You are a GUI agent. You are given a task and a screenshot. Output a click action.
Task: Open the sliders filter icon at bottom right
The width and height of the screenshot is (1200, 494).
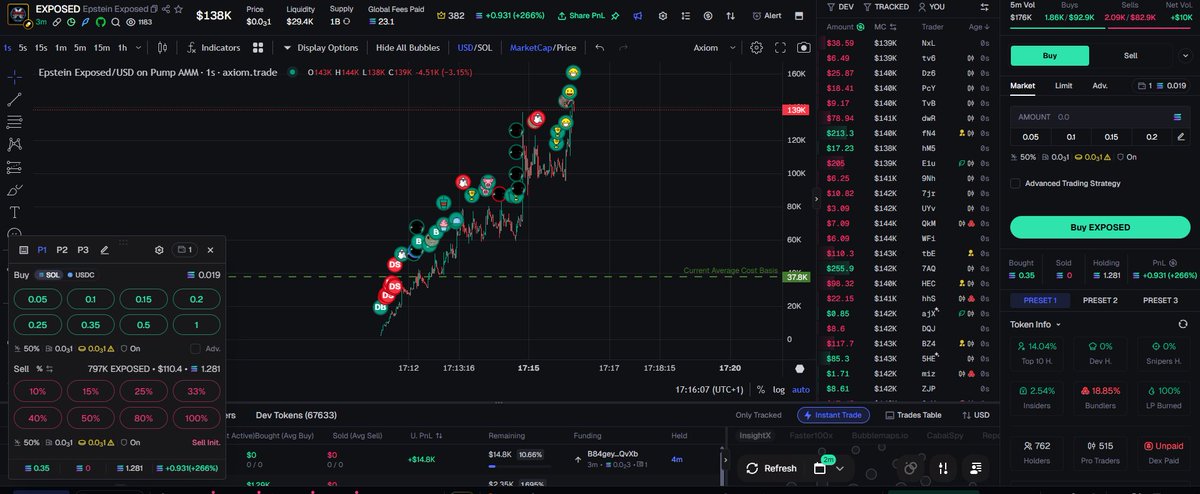click(943, 467)
